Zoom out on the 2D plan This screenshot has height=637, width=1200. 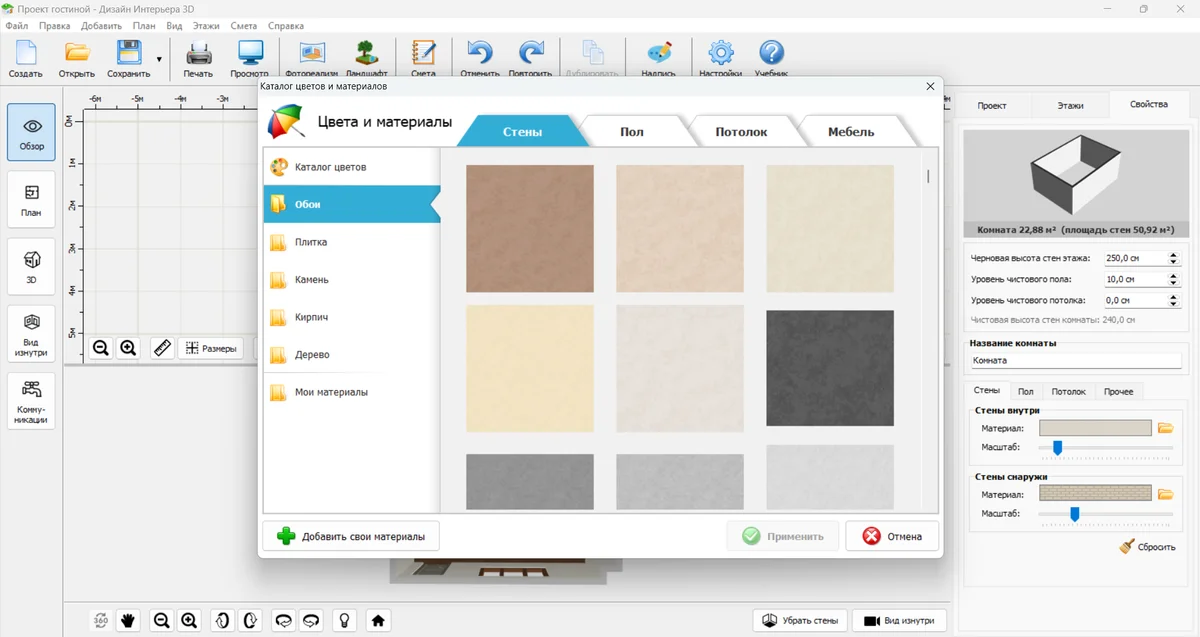(x=100, y=348)
